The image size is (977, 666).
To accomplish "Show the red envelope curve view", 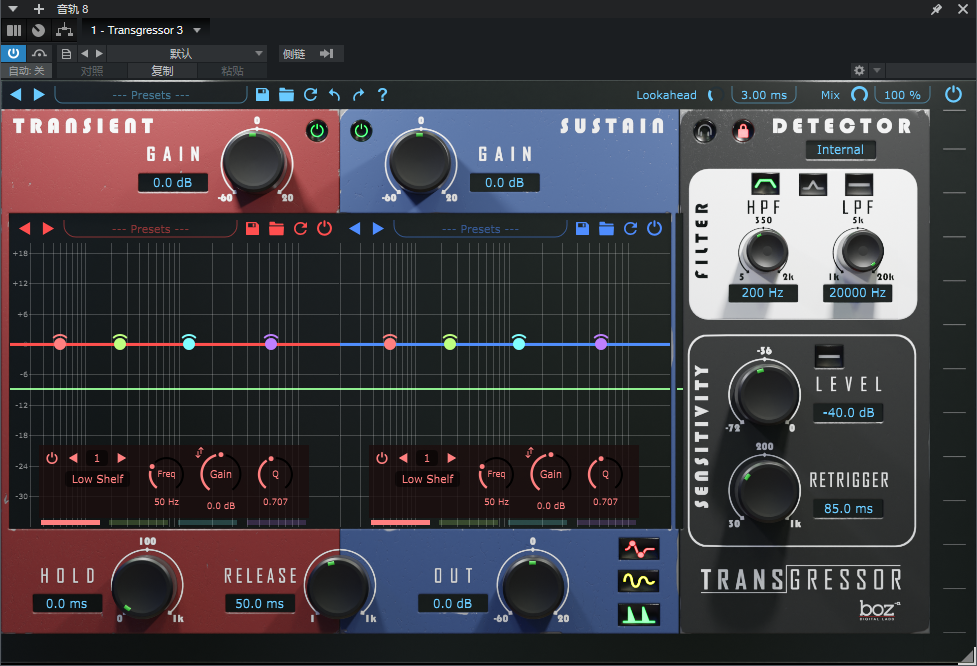I will click(639, 549).
